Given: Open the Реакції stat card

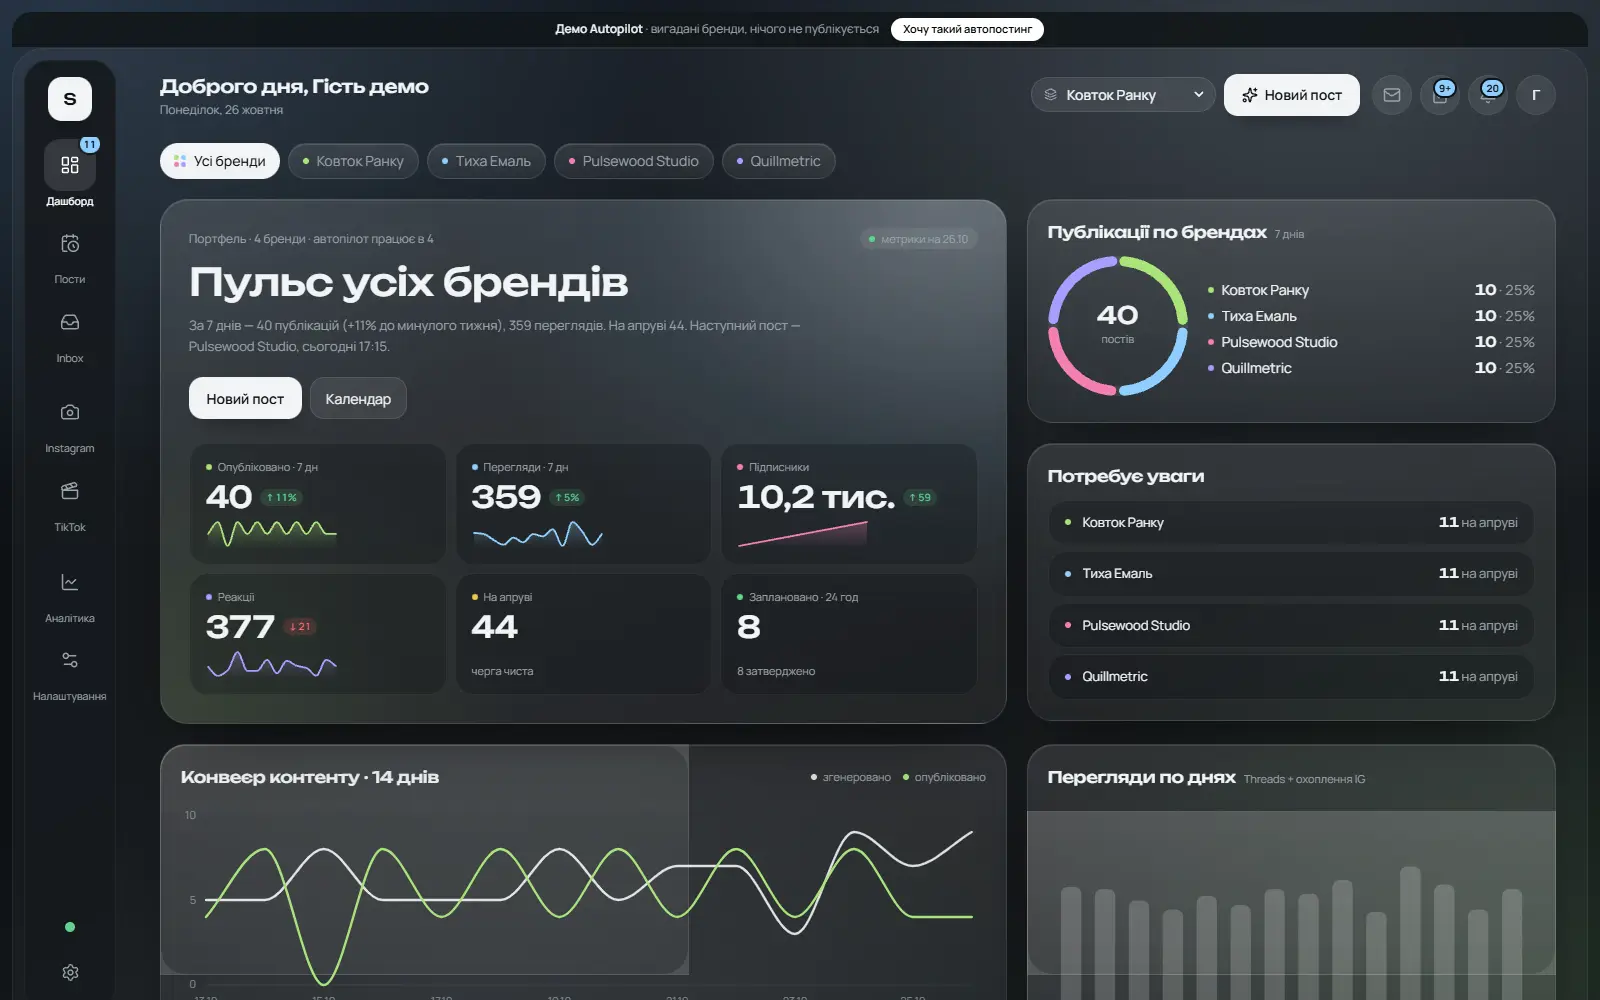Looking at the screenshot, I should 318,633.
